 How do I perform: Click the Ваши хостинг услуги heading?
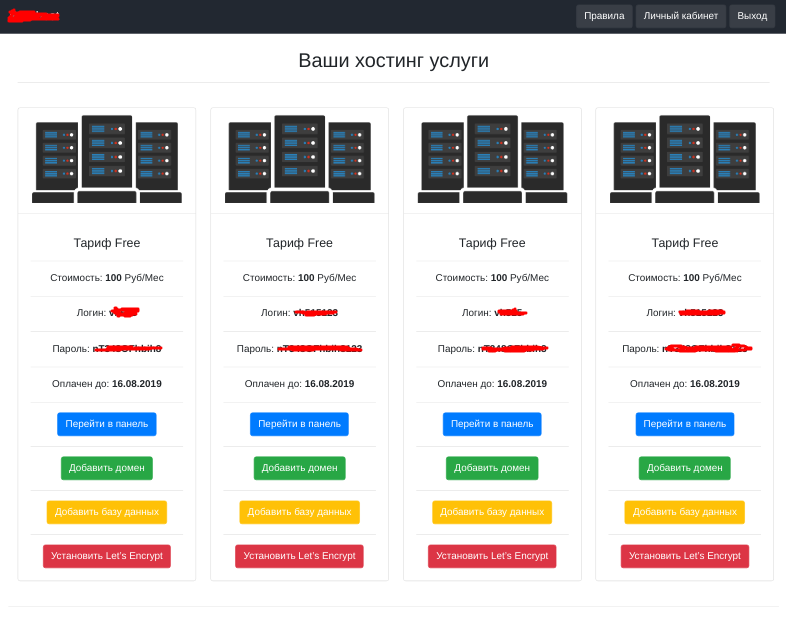[x=393, y=61]
